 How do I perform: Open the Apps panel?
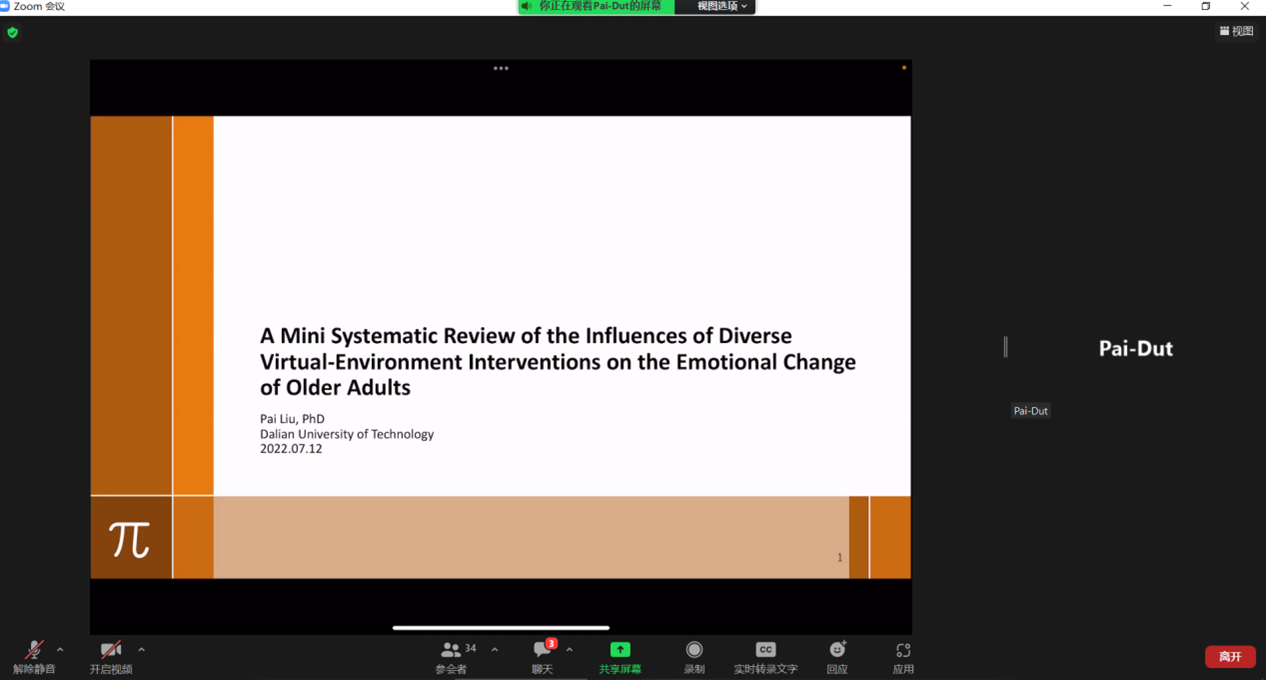tap(903, 651)
